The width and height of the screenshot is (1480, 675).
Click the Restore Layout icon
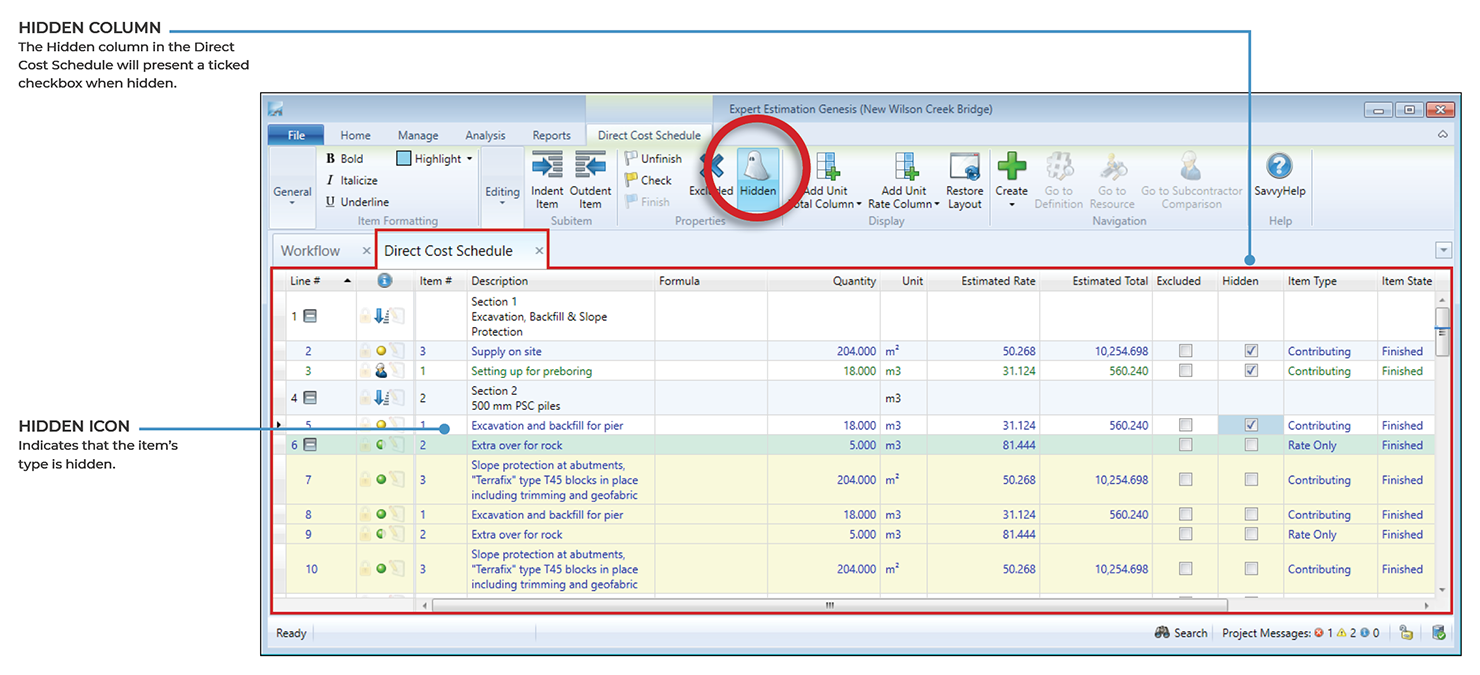coord(964,166)
